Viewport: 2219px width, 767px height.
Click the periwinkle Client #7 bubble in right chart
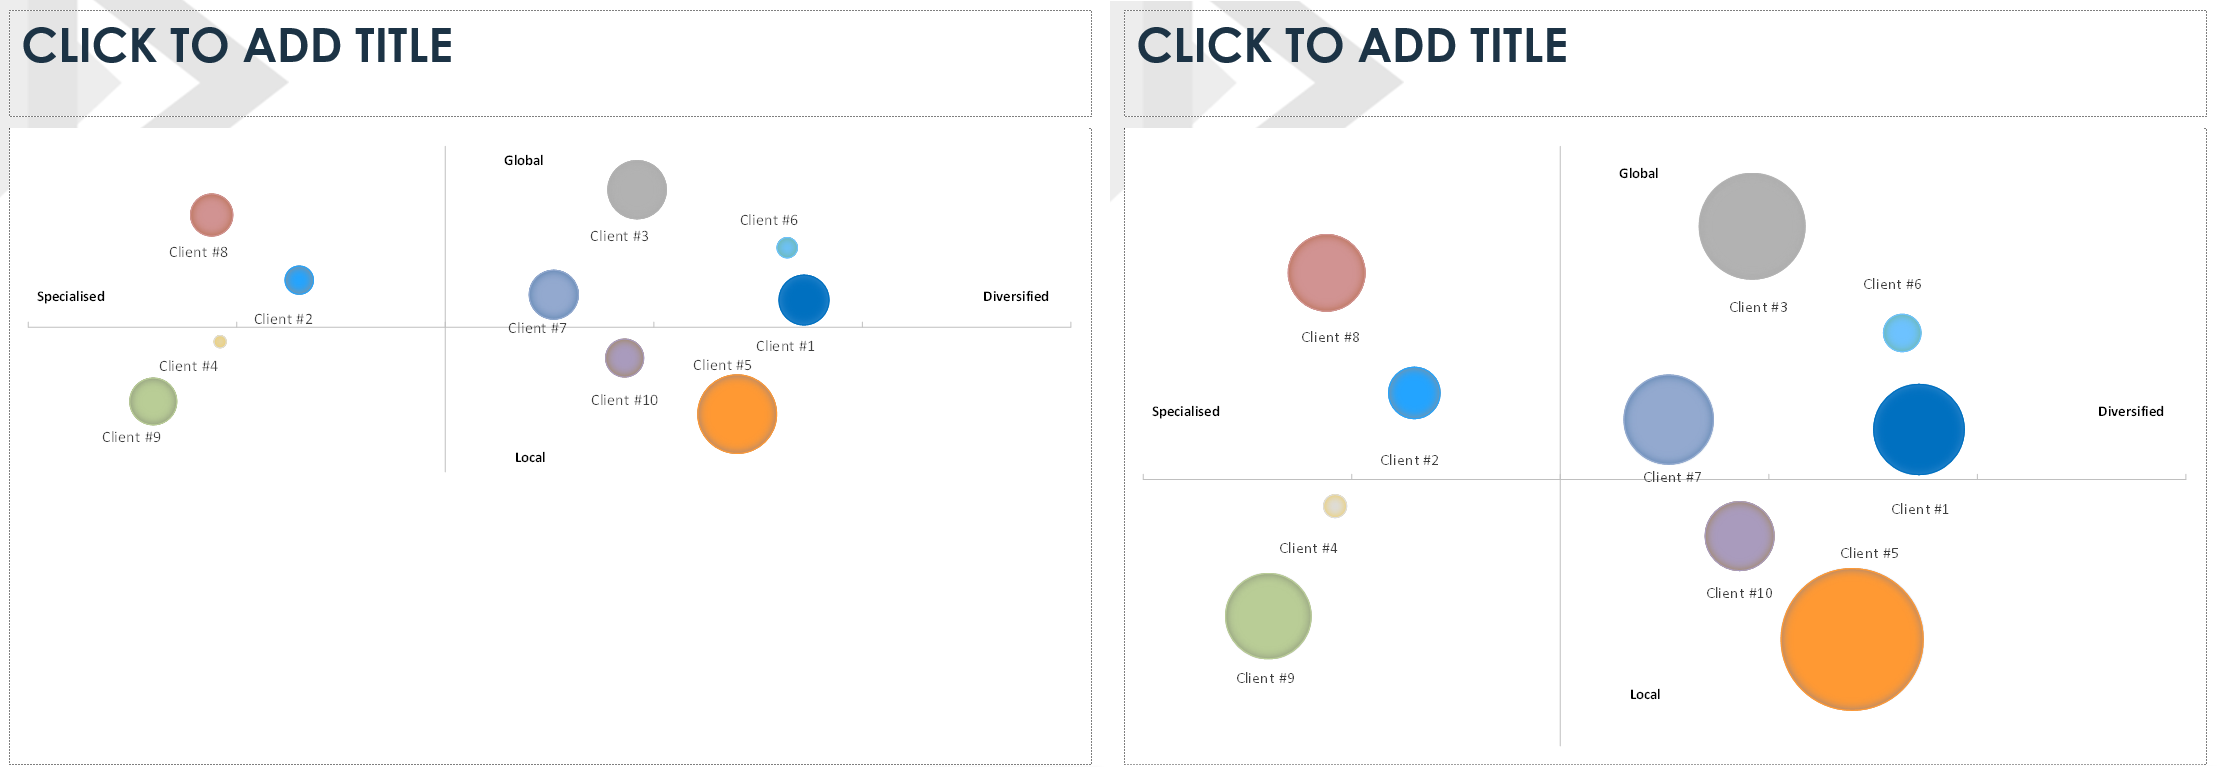(x=1668, y=420)
